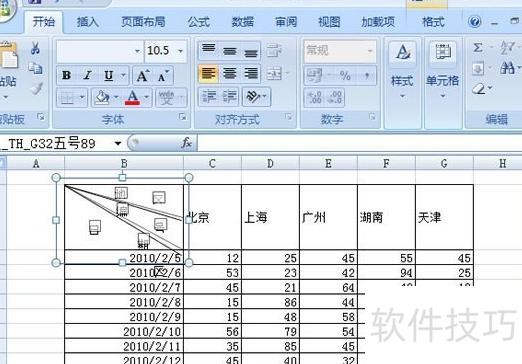Go to the 数据 tab
The width and height of the screenshot is (522, 364).
point(242,22)
